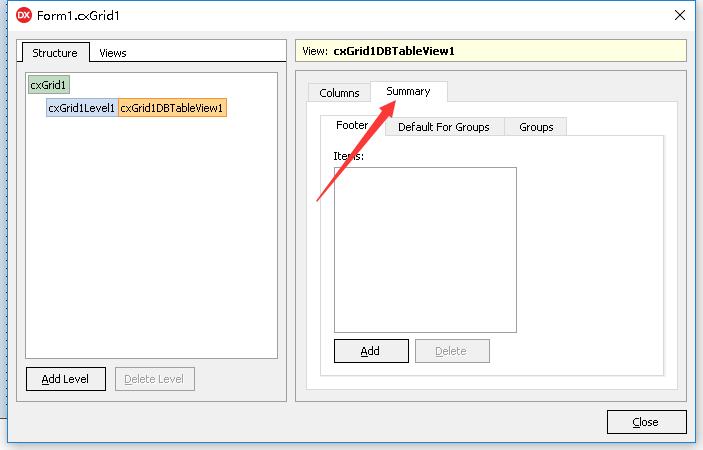Switch to the Columns tab

coord(339,93)
